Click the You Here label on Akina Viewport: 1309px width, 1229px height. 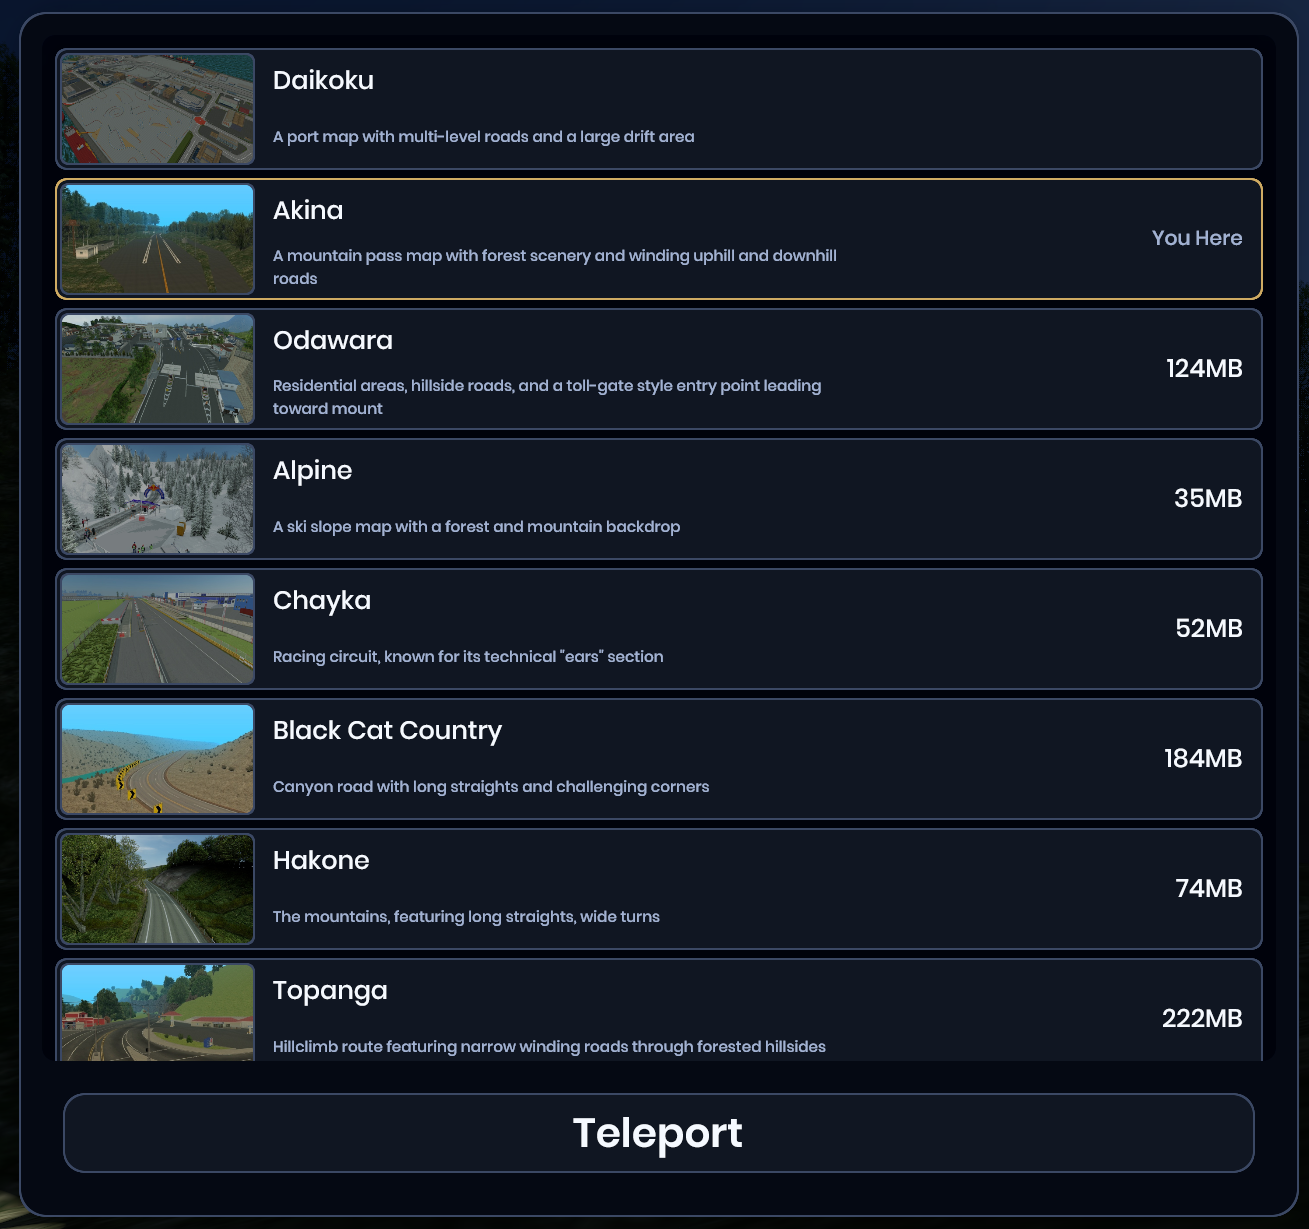pyautogui.click(x=1196, y=238)
